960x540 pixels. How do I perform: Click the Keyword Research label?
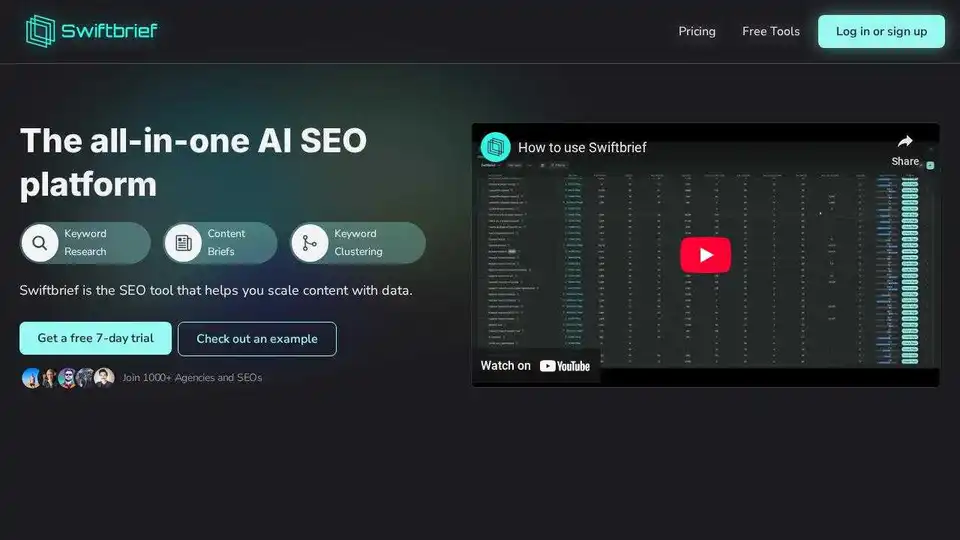(x=85, y=242)
